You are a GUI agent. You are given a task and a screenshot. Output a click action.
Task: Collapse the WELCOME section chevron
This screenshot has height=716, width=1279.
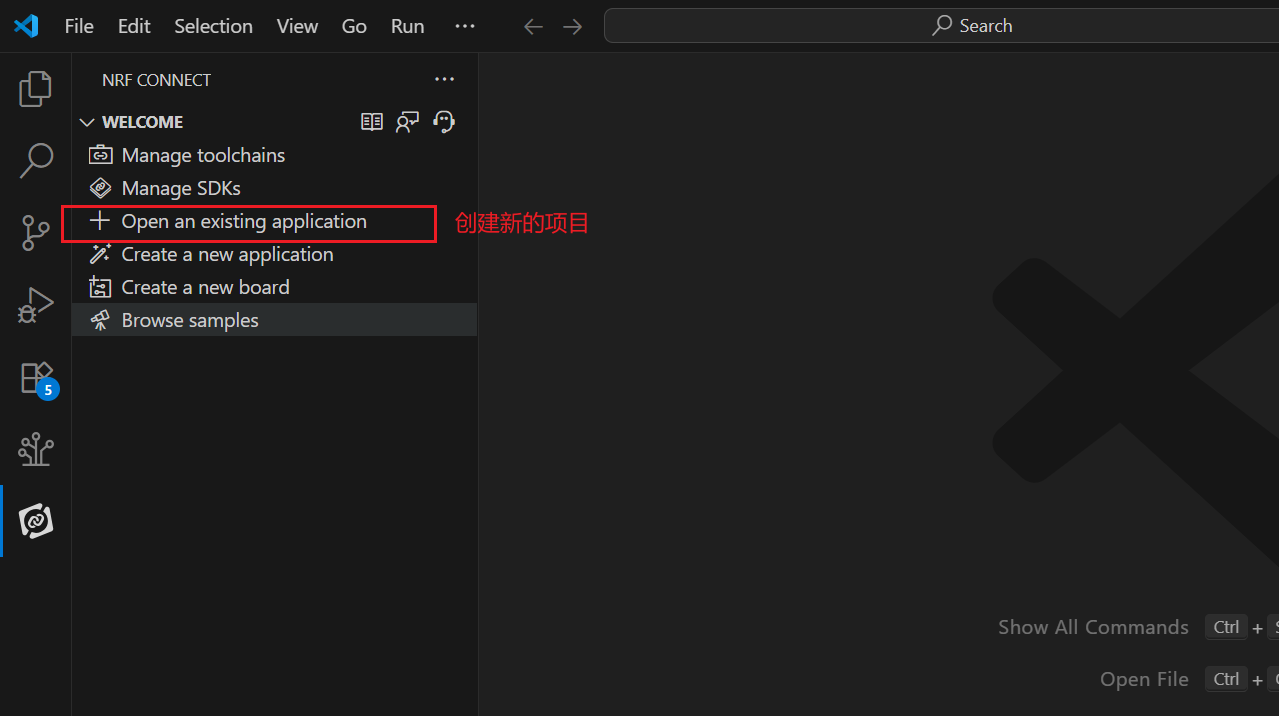click(x=87, y=122)
